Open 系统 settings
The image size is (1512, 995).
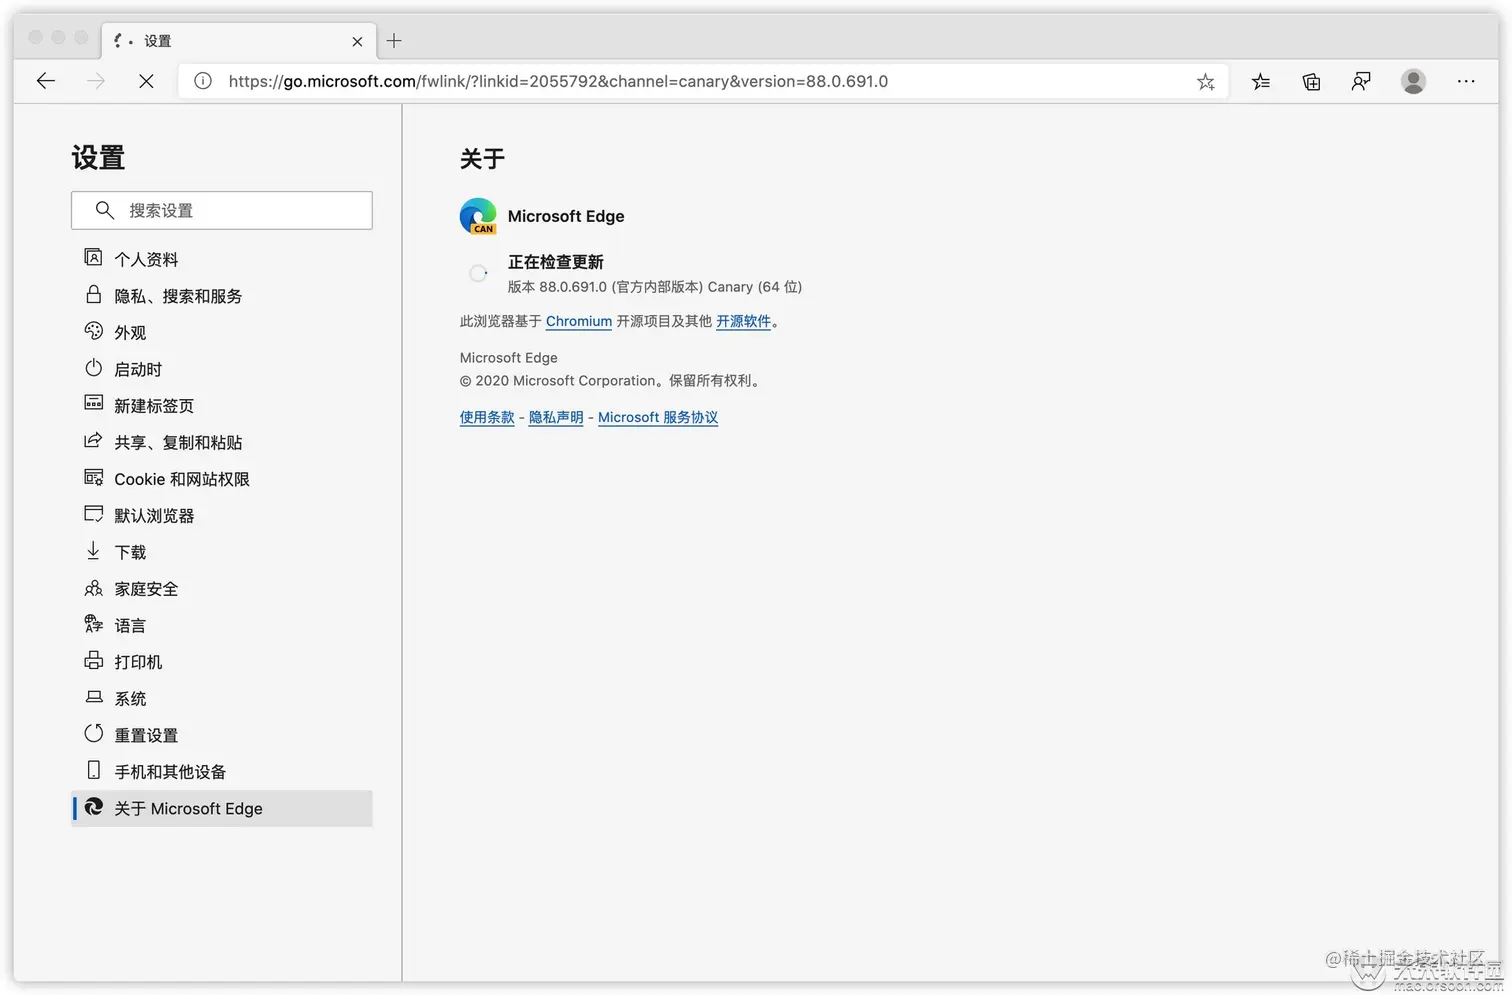point(222,698)
